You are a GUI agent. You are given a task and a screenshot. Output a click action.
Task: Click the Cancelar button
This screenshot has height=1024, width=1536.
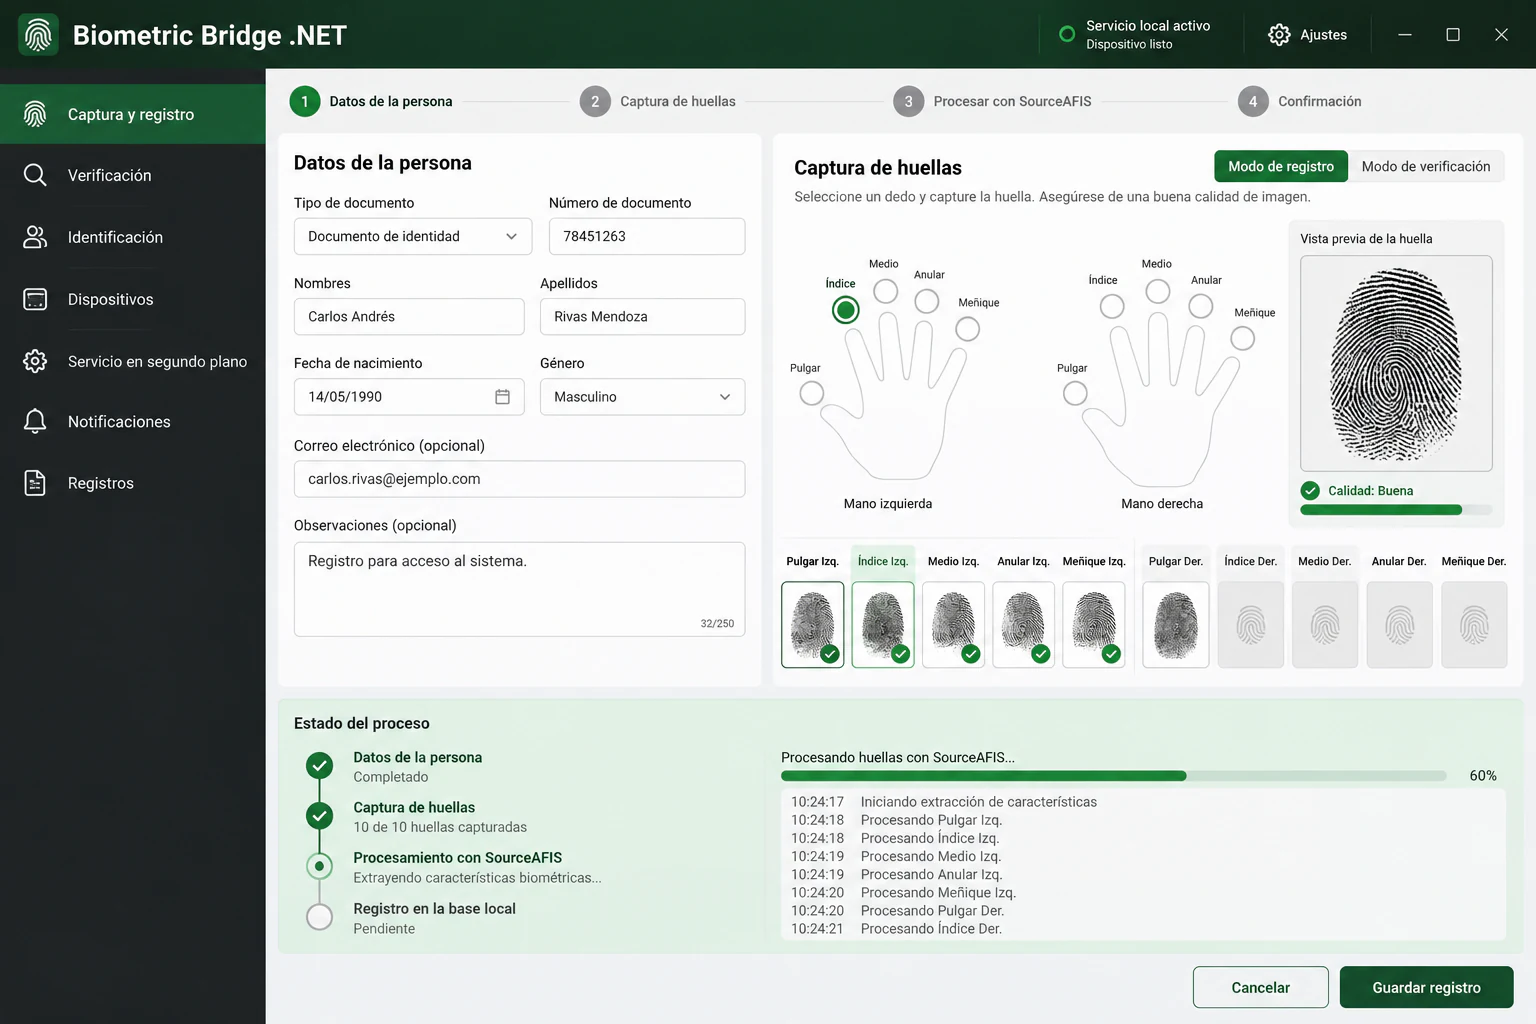1261,987
